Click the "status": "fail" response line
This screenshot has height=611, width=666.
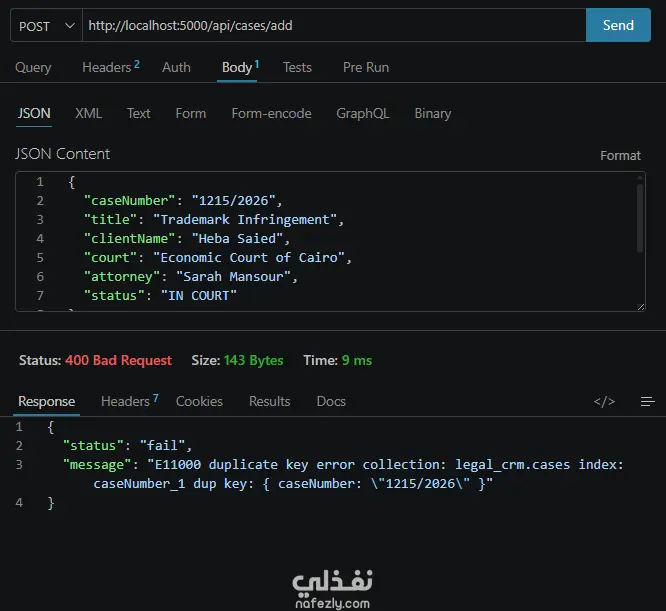(x=127, y=445)
